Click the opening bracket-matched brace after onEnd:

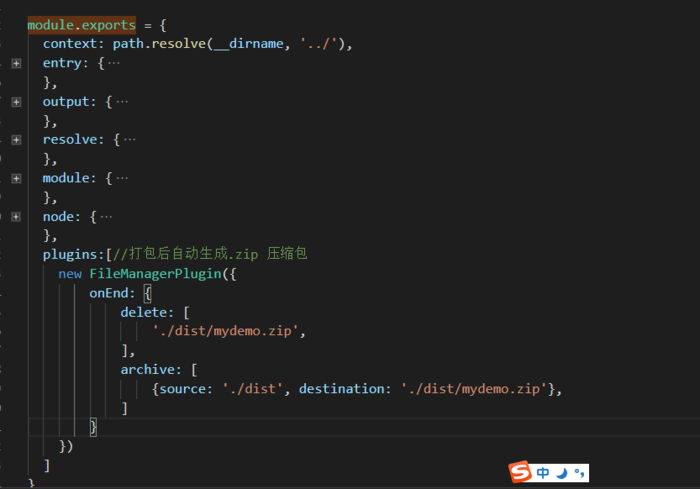[147, 293]
